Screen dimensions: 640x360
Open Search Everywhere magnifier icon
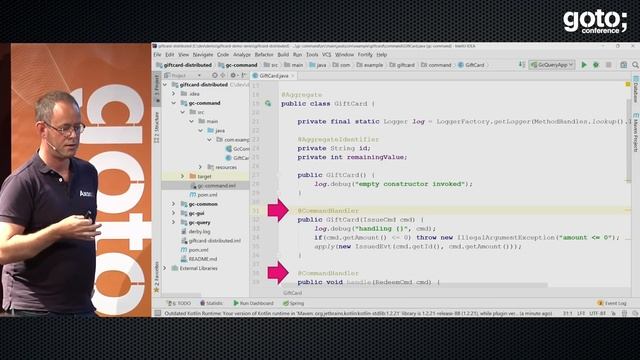point(635,64)
